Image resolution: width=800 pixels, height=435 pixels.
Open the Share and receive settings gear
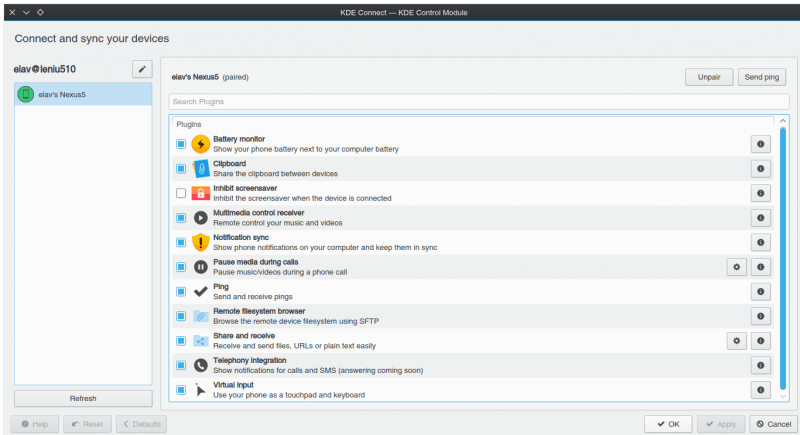click(x=737, y=341)
